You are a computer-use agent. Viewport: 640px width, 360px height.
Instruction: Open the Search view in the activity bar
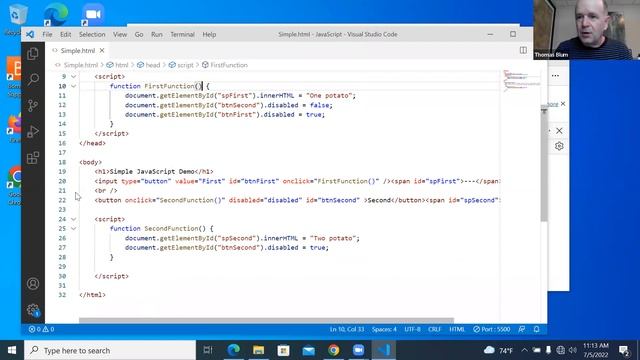pyautogui.click(x=33, y=79)
